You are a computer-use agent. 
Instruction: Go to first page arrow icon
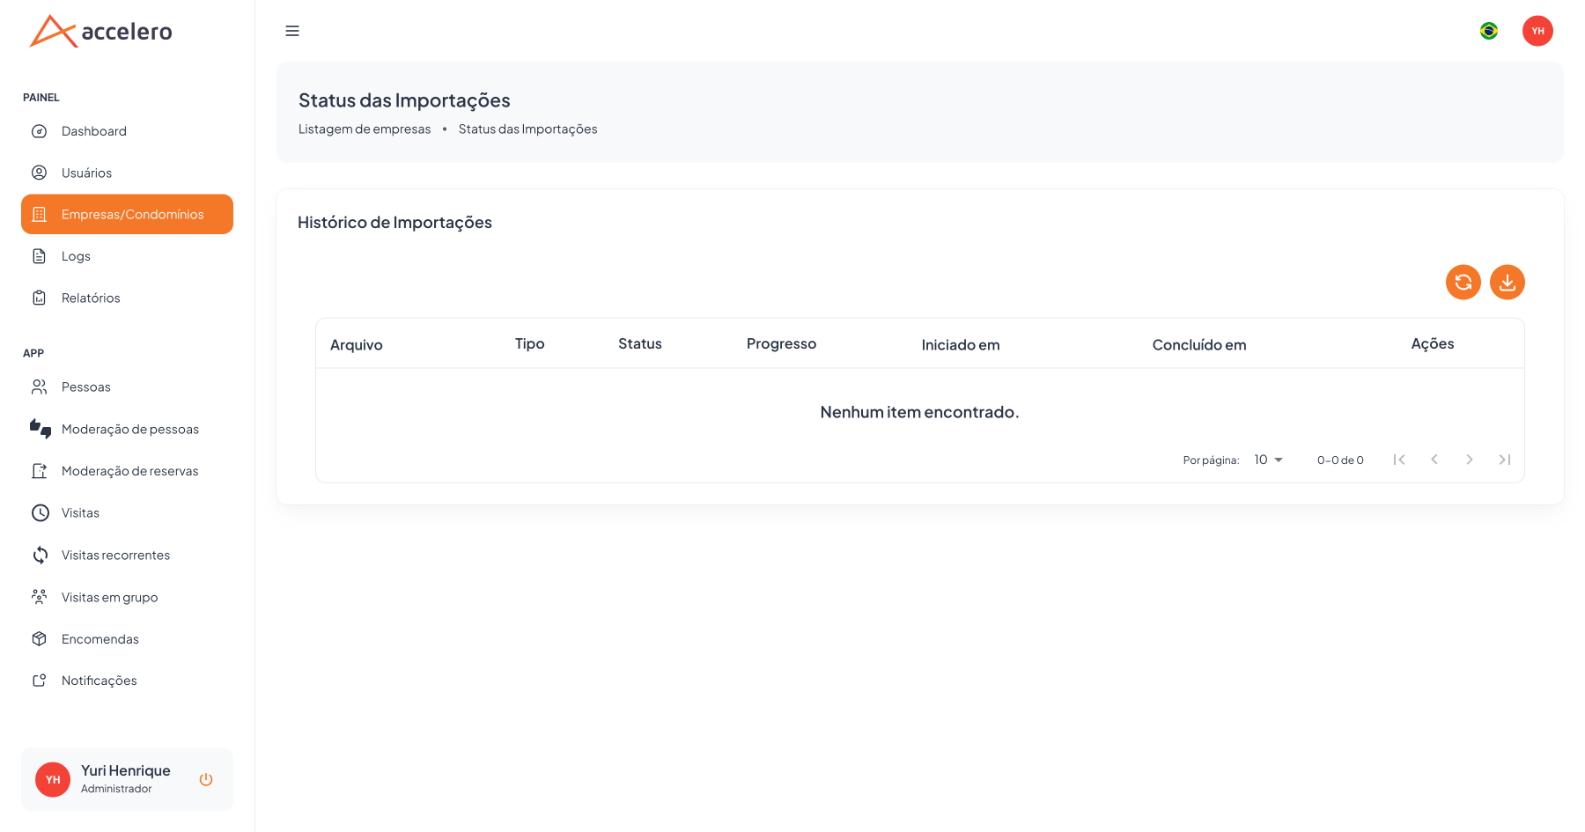[x=1399, y=460]
